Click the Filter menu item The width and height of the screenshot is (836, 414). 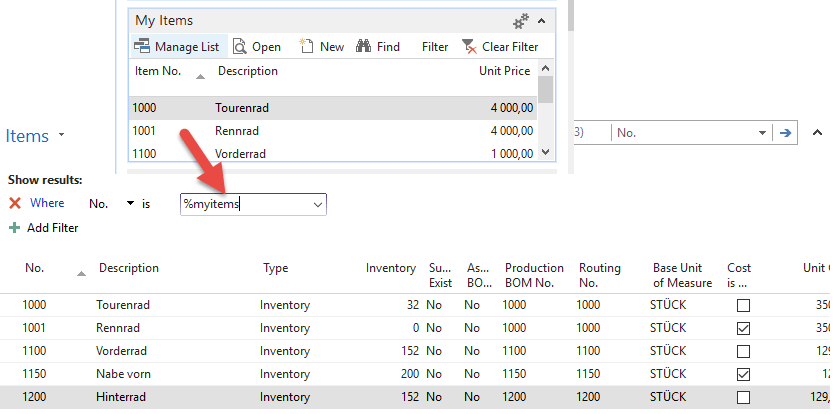click(x=435, y=47)
